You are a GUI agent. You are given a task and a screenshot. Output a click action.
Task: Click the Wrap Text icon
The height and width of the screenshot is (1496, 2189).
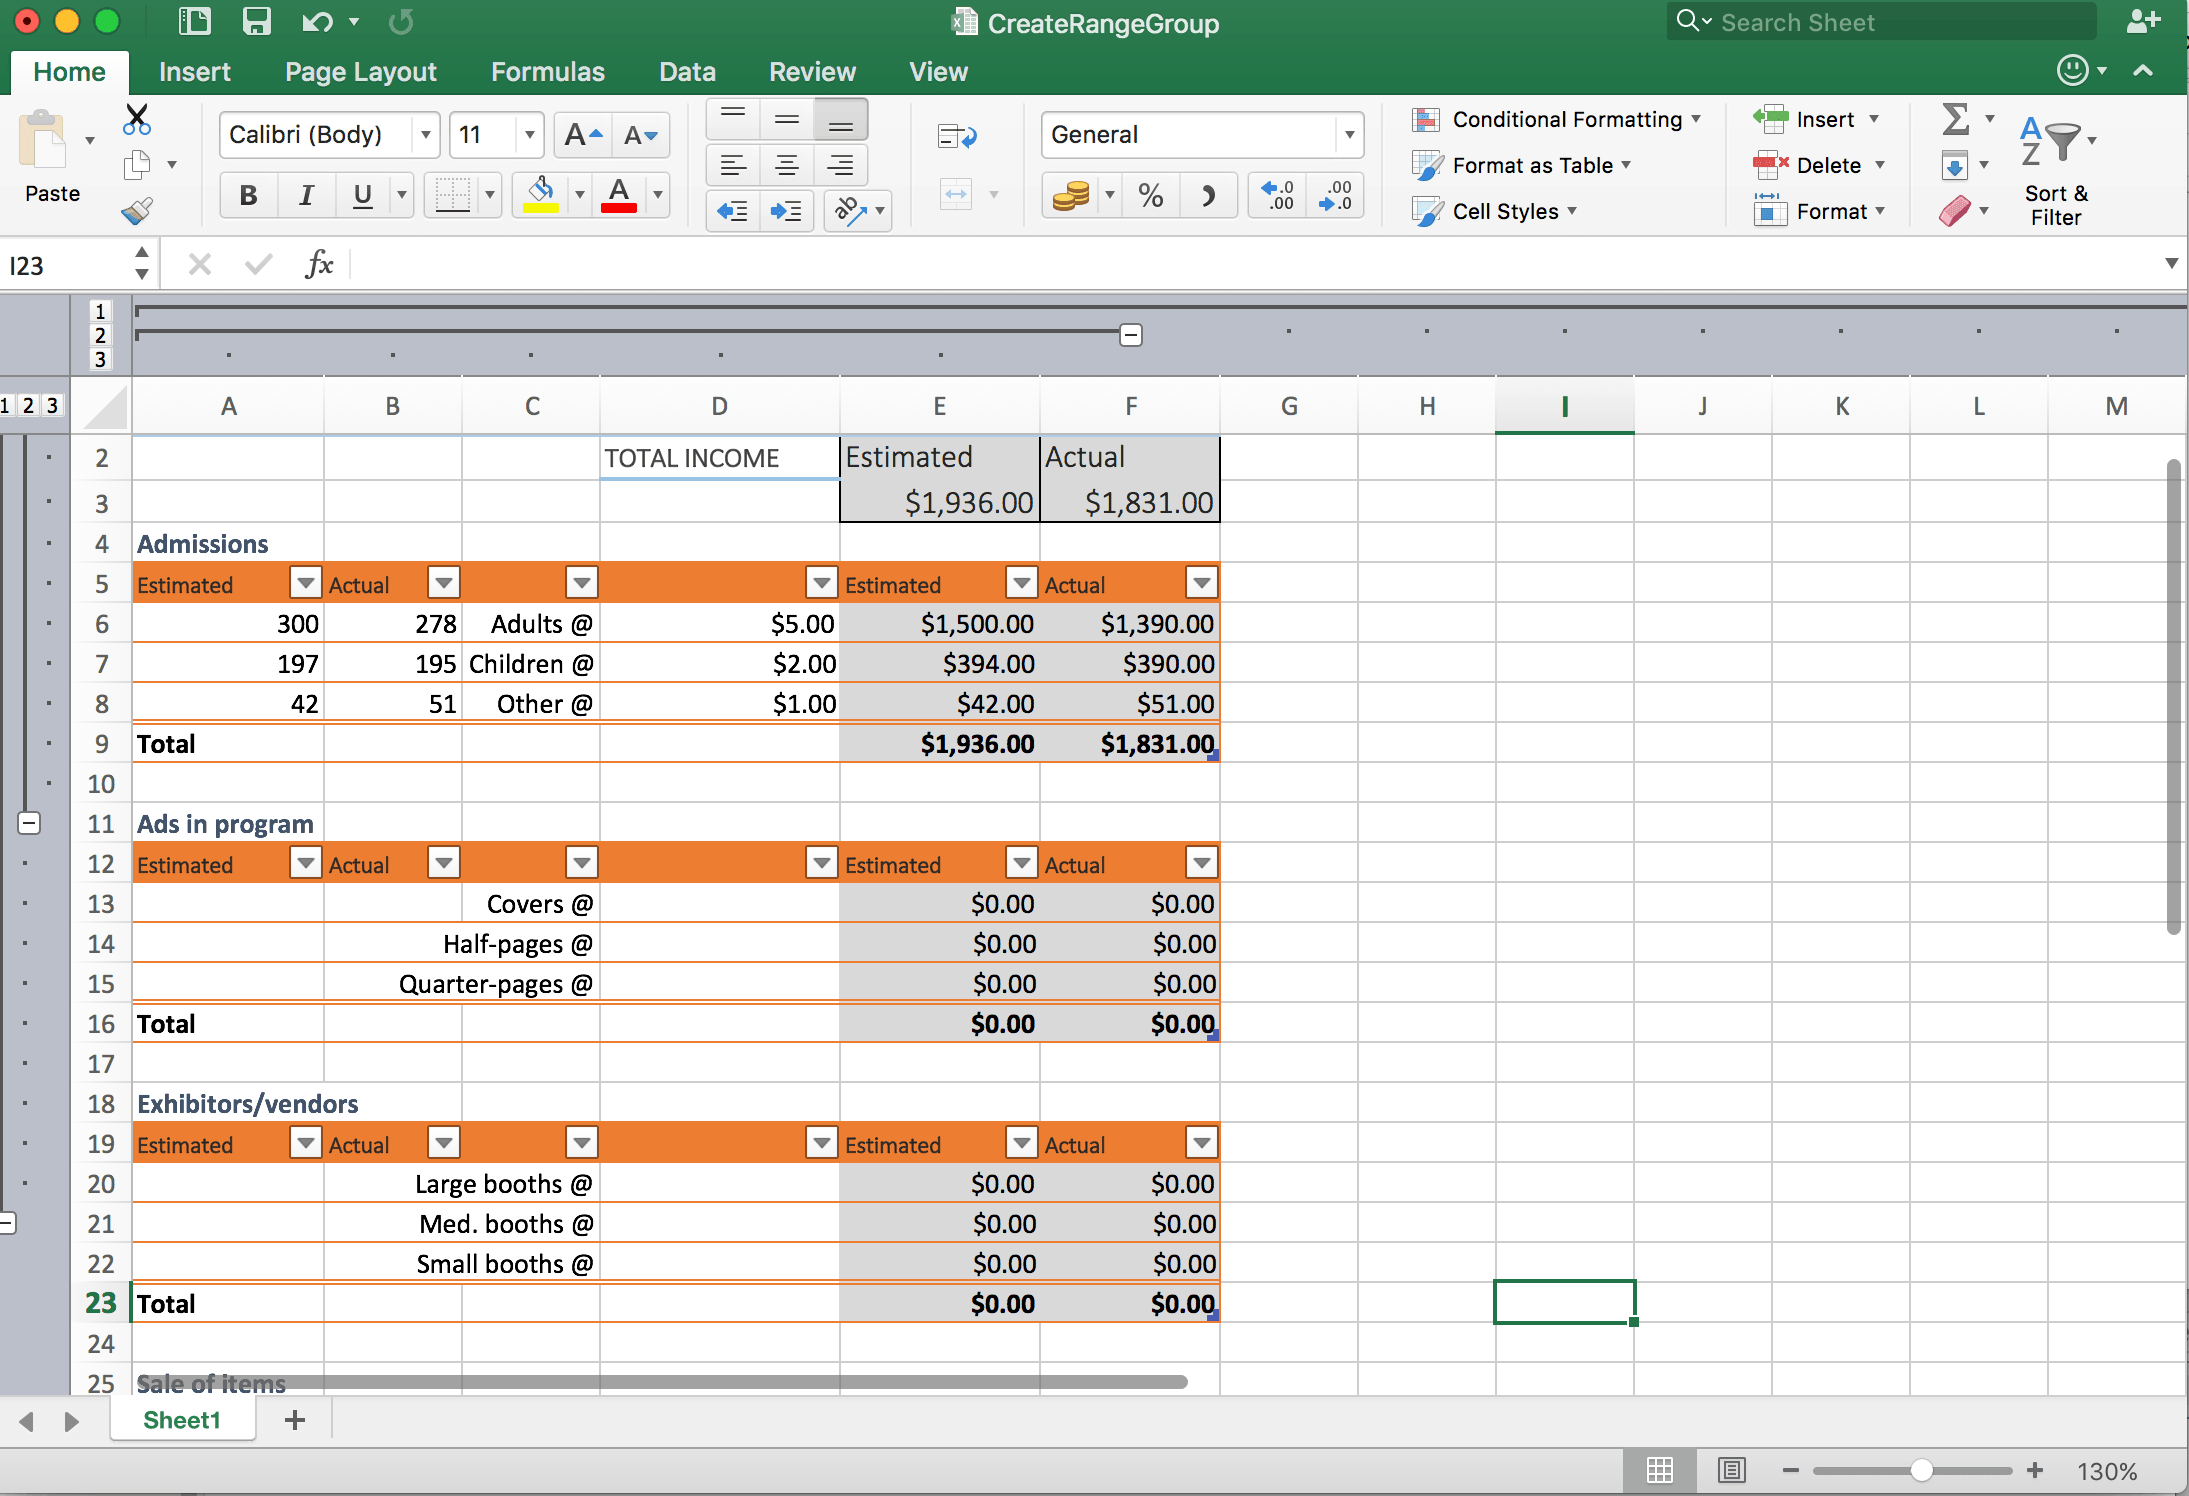(x=957, y=136)
